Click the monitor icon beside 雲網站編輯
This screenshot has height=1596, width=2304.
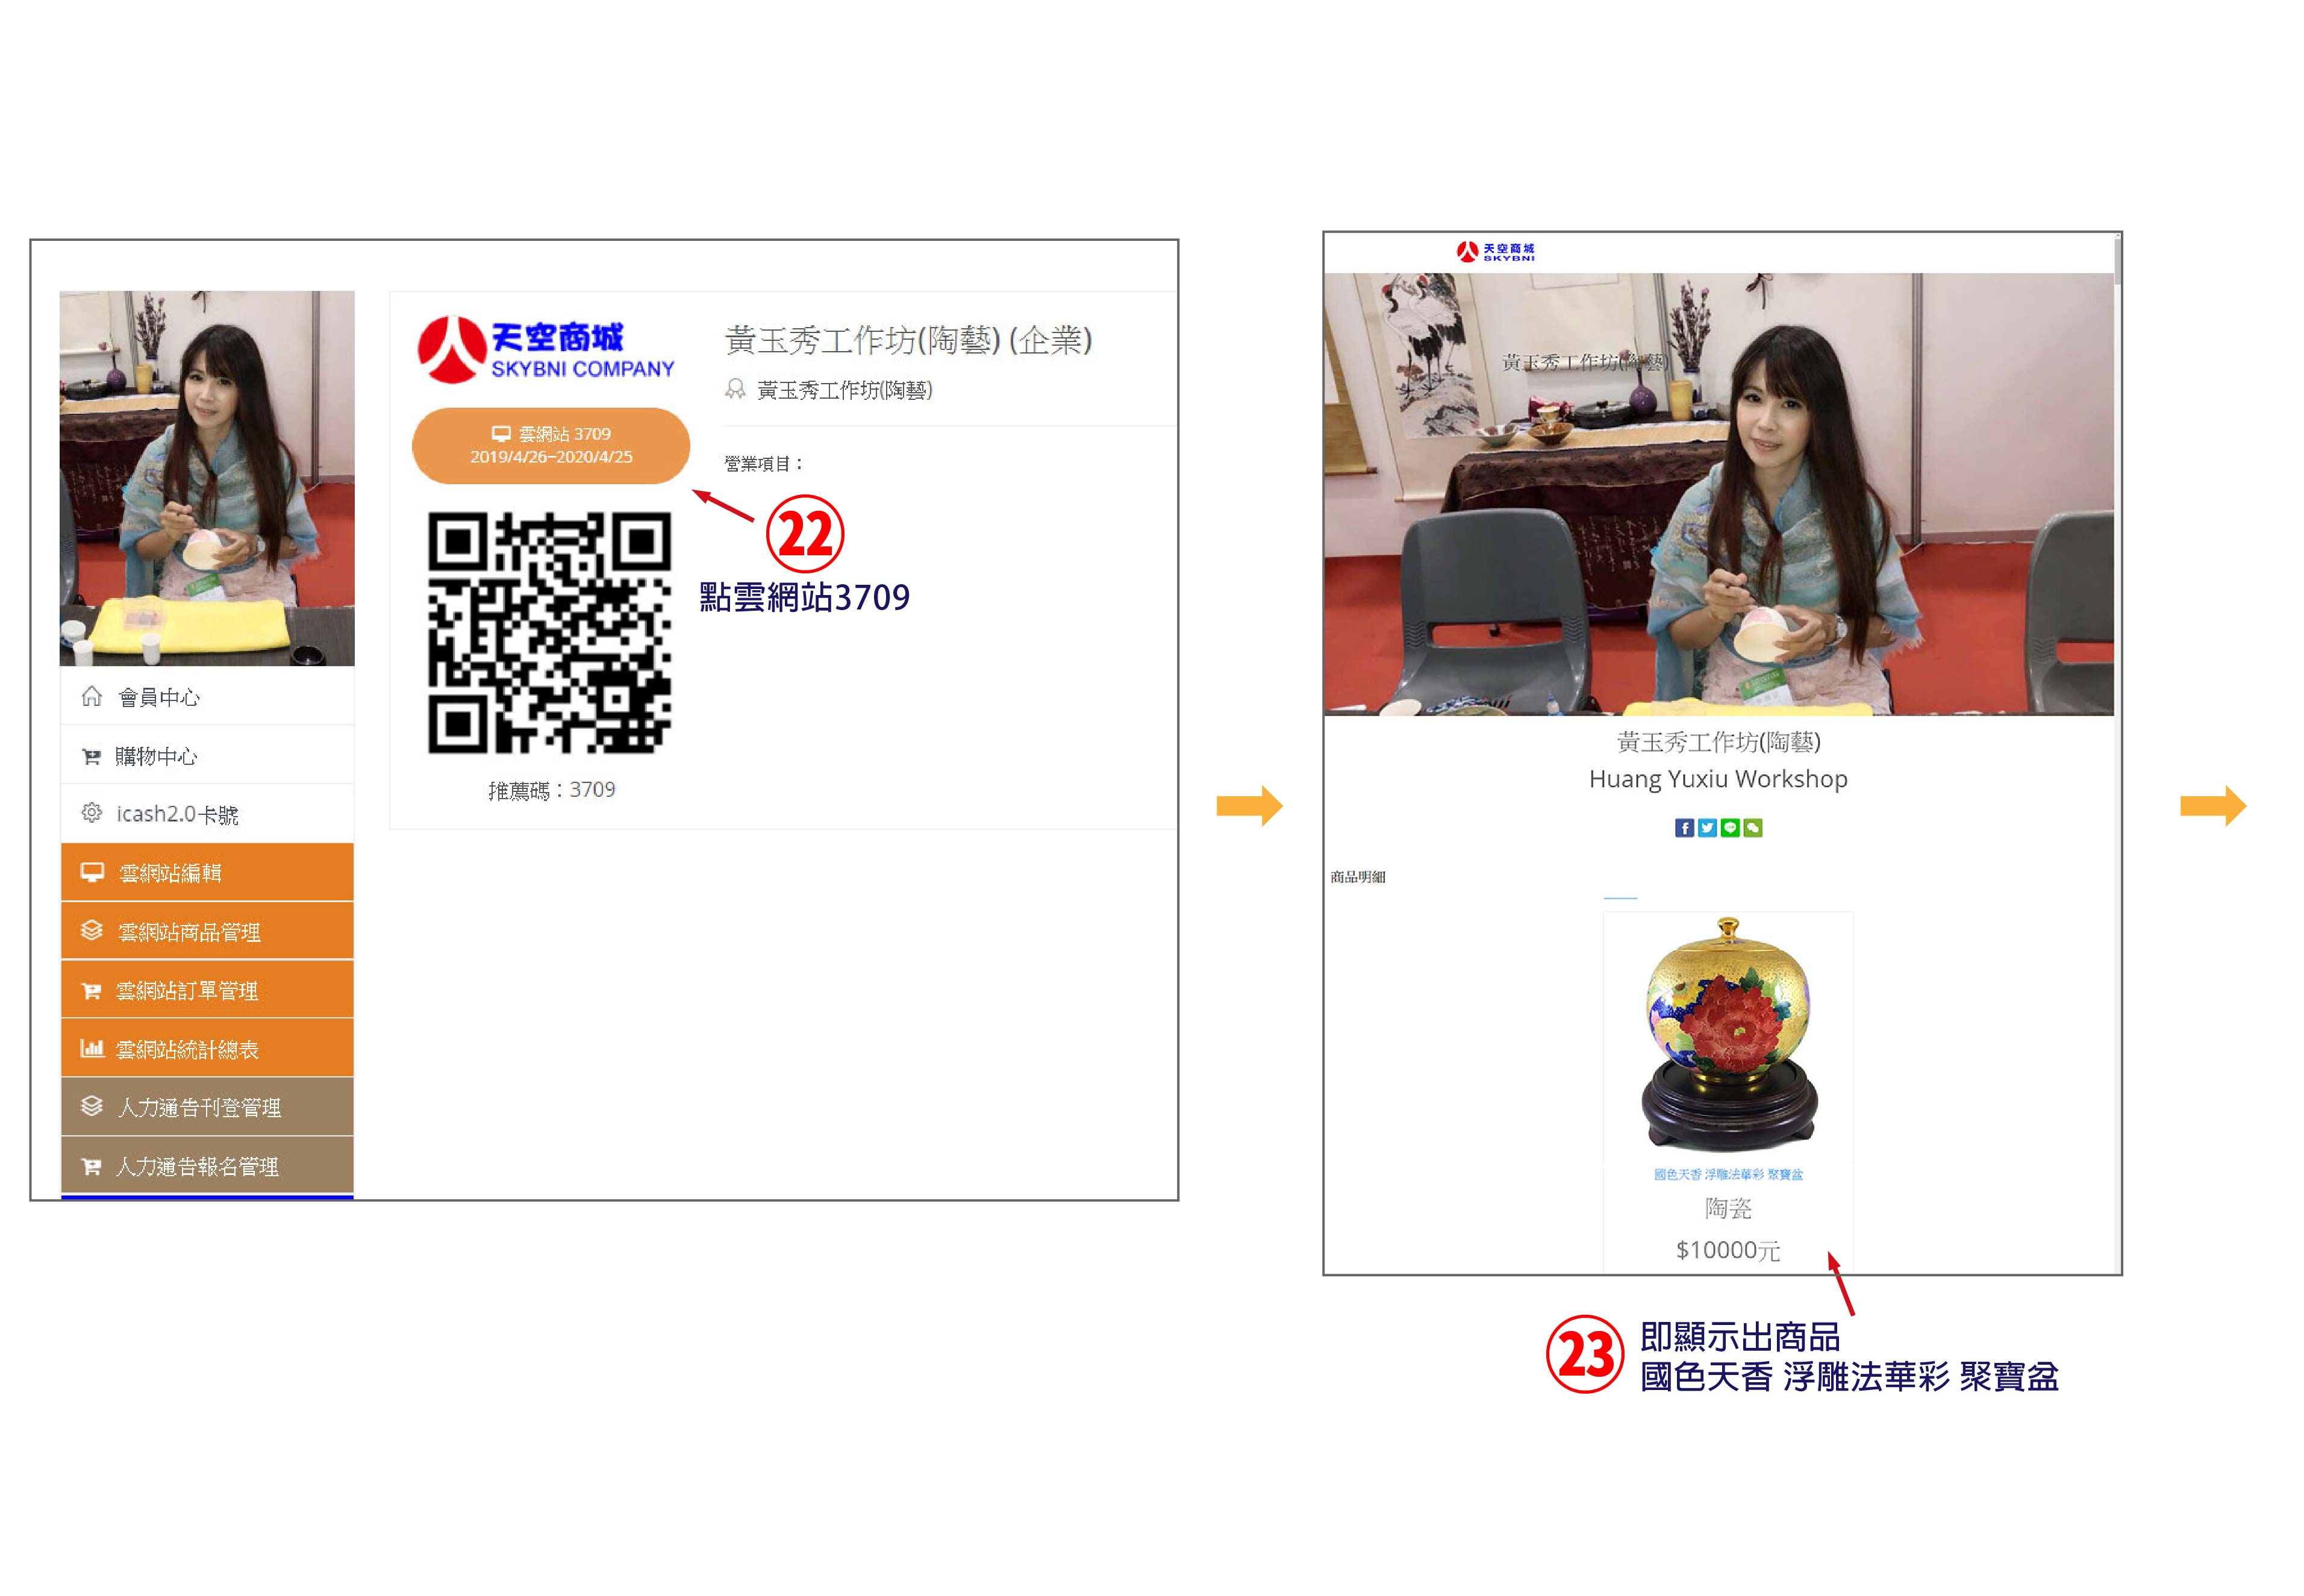pyautogui.click(x=92, y=872)
